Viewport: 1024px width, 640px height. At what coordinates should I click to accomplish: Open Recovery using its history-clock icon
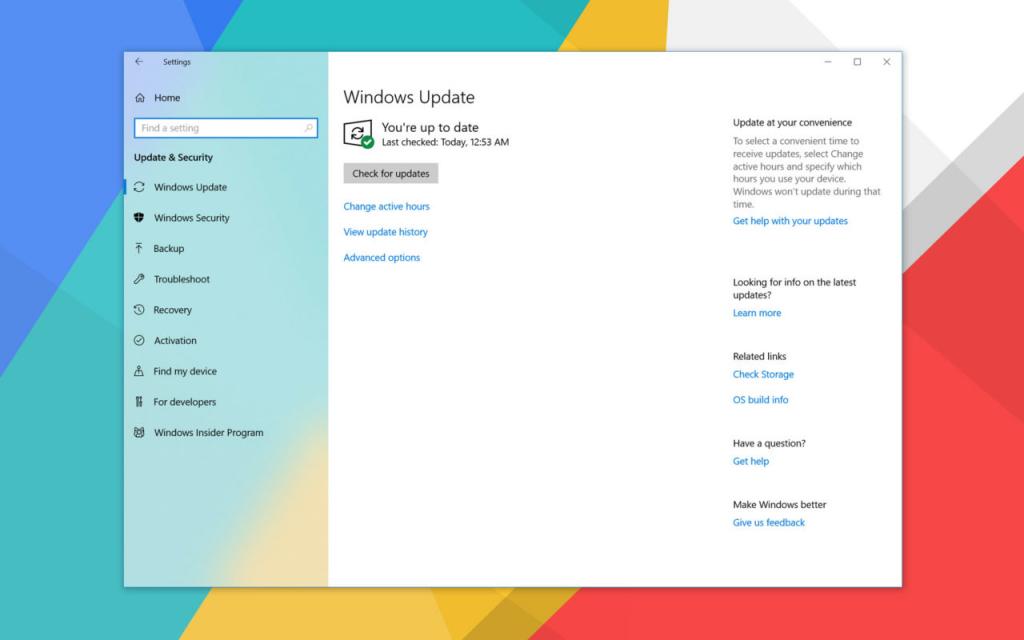141,310
